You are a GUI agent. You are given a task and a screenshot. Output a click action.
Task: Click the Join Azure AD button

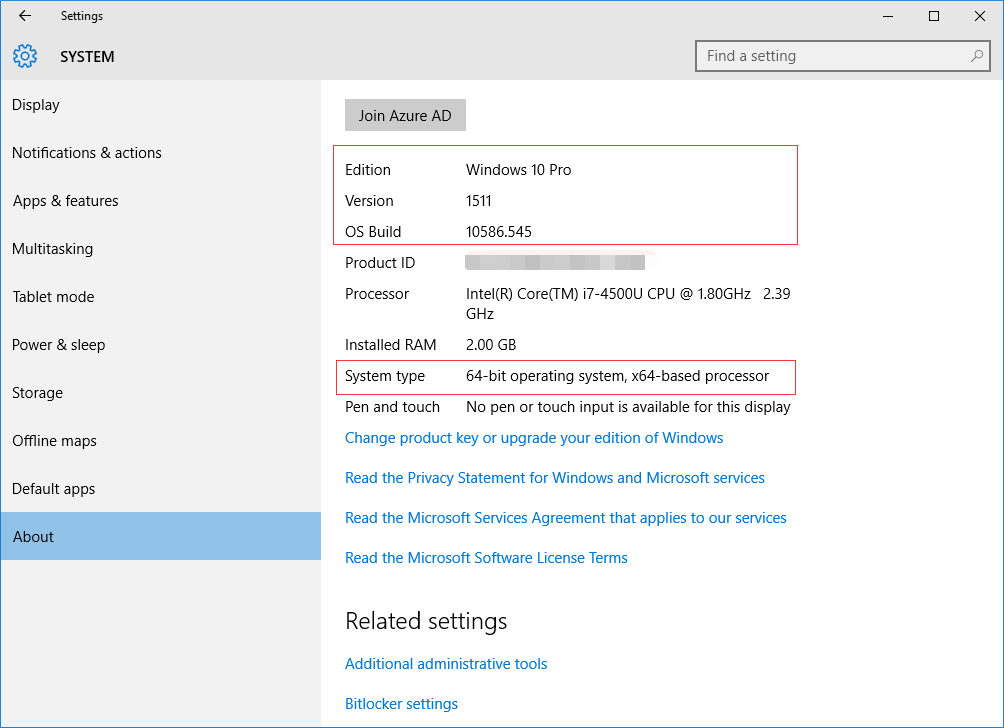(x=405, y=115)
